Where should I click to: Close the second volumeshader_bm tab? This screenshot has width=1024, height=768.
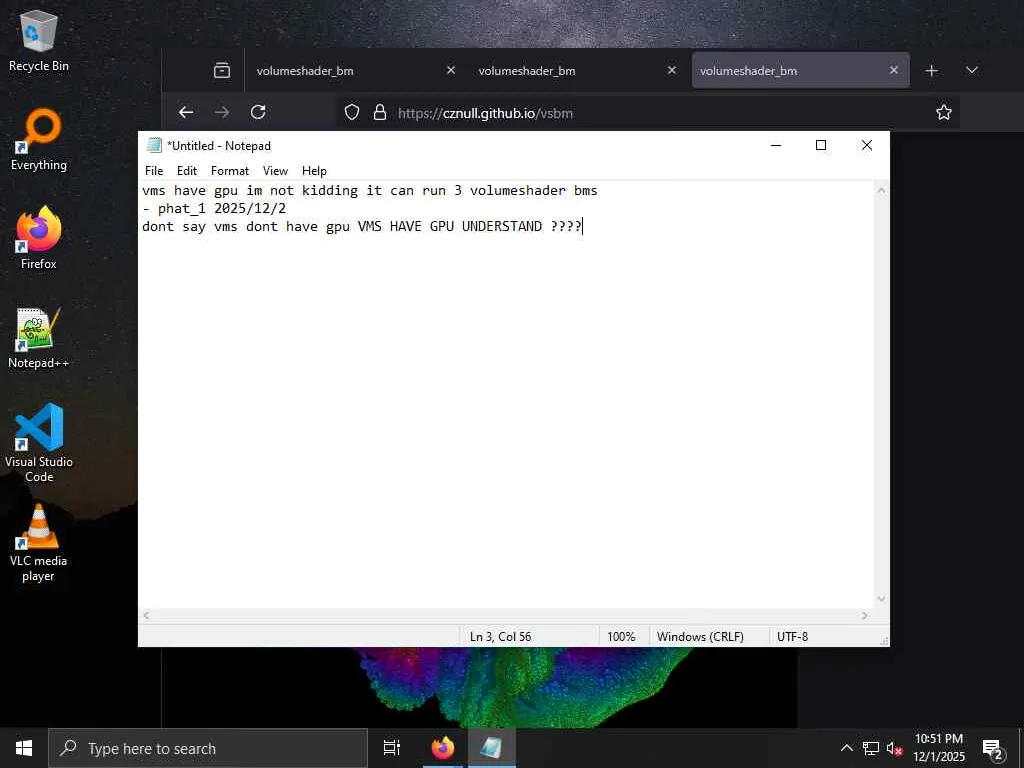pos(672,70)
